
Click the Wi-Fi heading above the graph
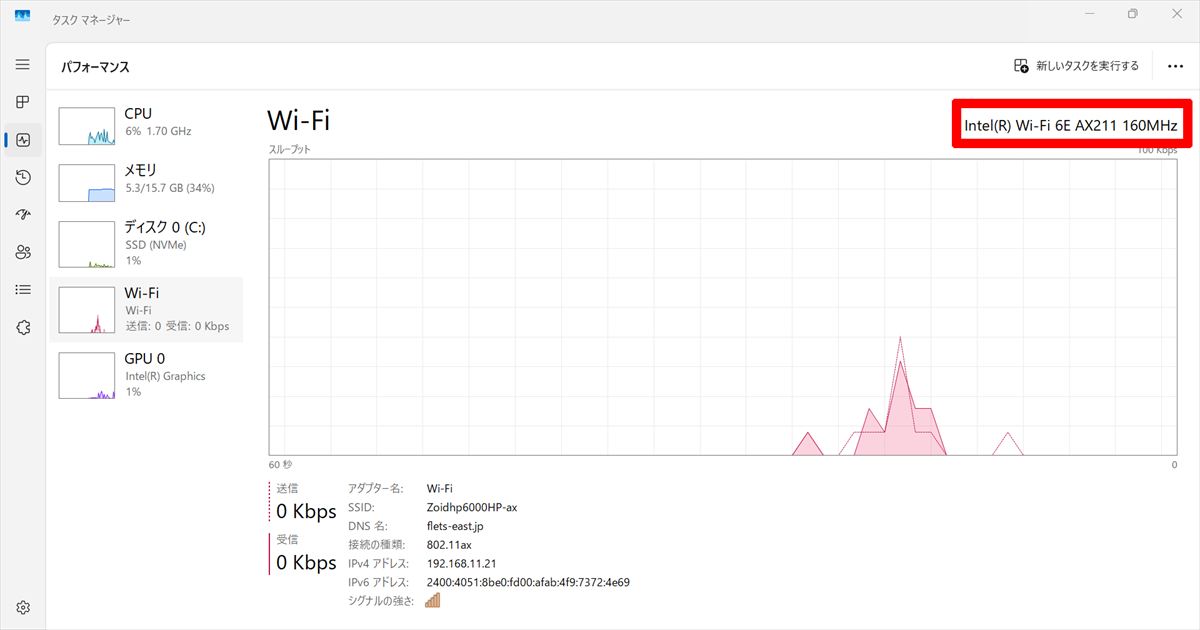298,120
